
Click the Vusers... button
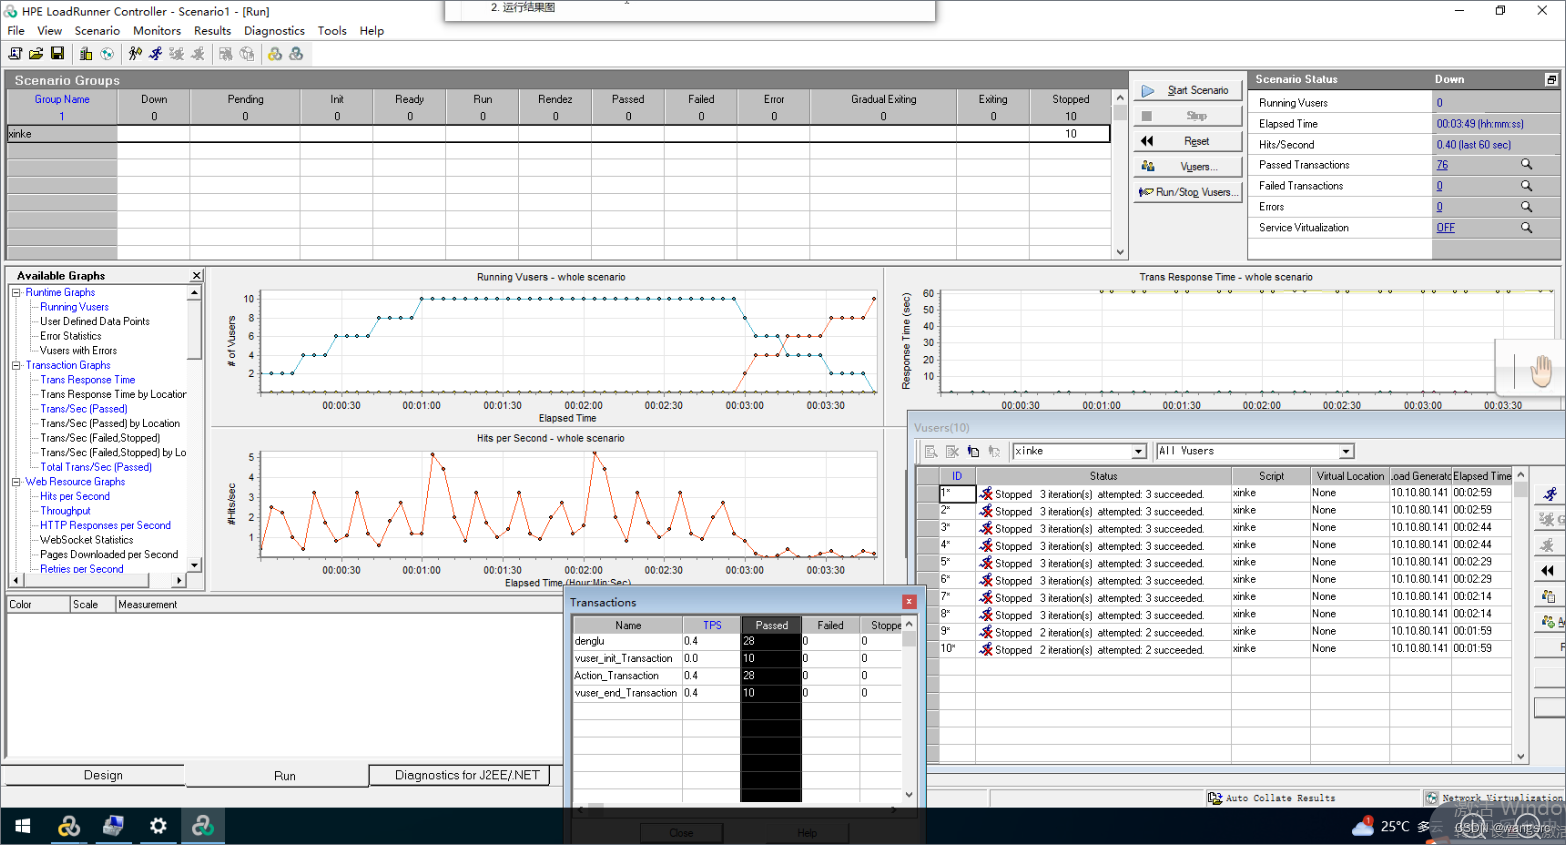(1188, 167)
